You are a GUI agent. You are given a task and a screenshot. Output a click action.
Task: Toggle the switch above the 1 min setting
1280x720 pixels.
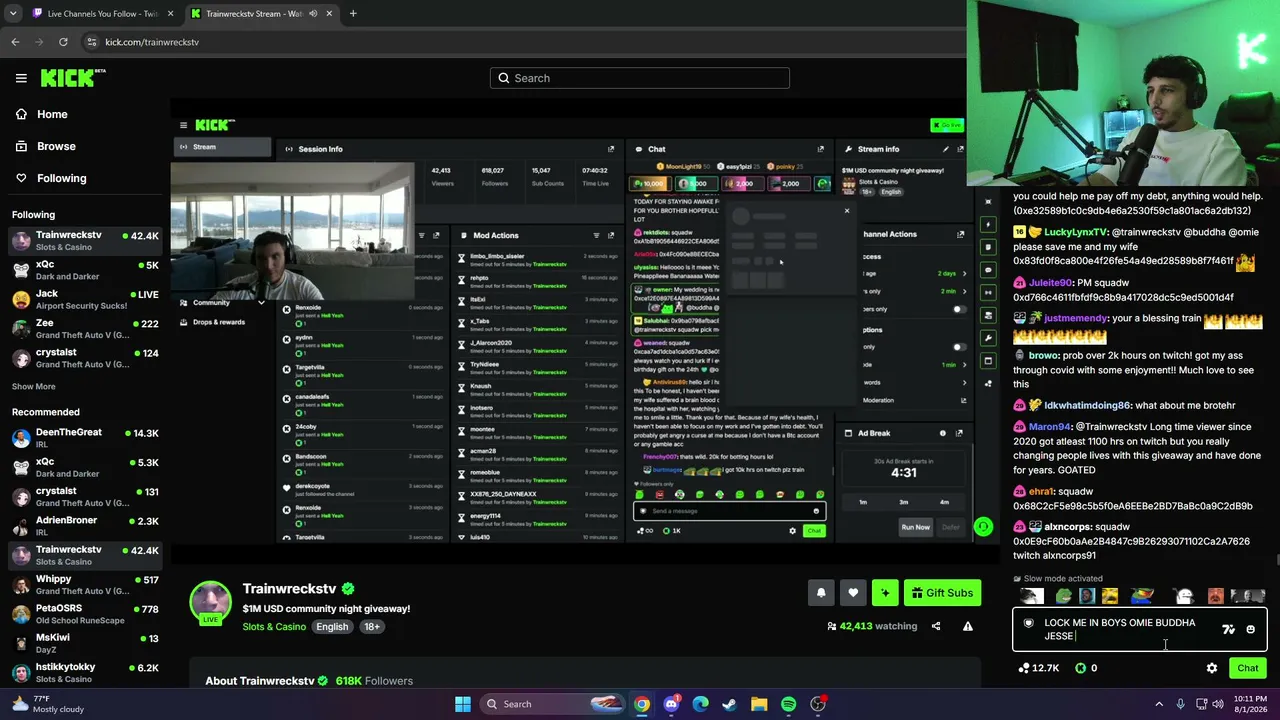958,347
